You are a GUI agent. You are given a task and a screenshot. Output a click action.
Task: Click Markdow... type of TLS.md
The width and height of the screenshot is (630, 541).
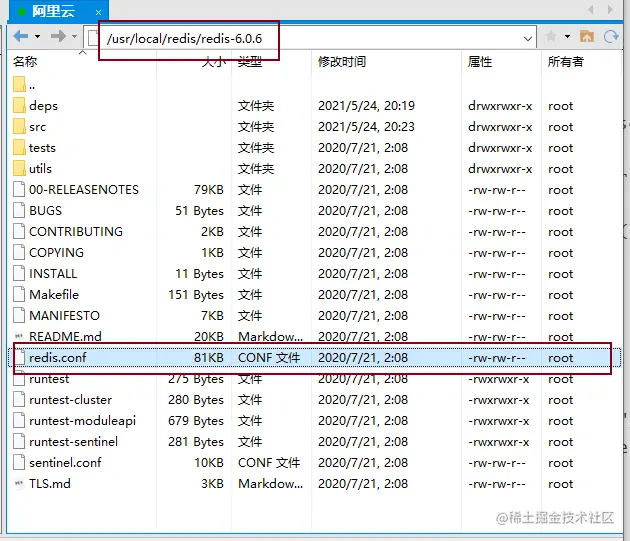[x=270, y=483]
